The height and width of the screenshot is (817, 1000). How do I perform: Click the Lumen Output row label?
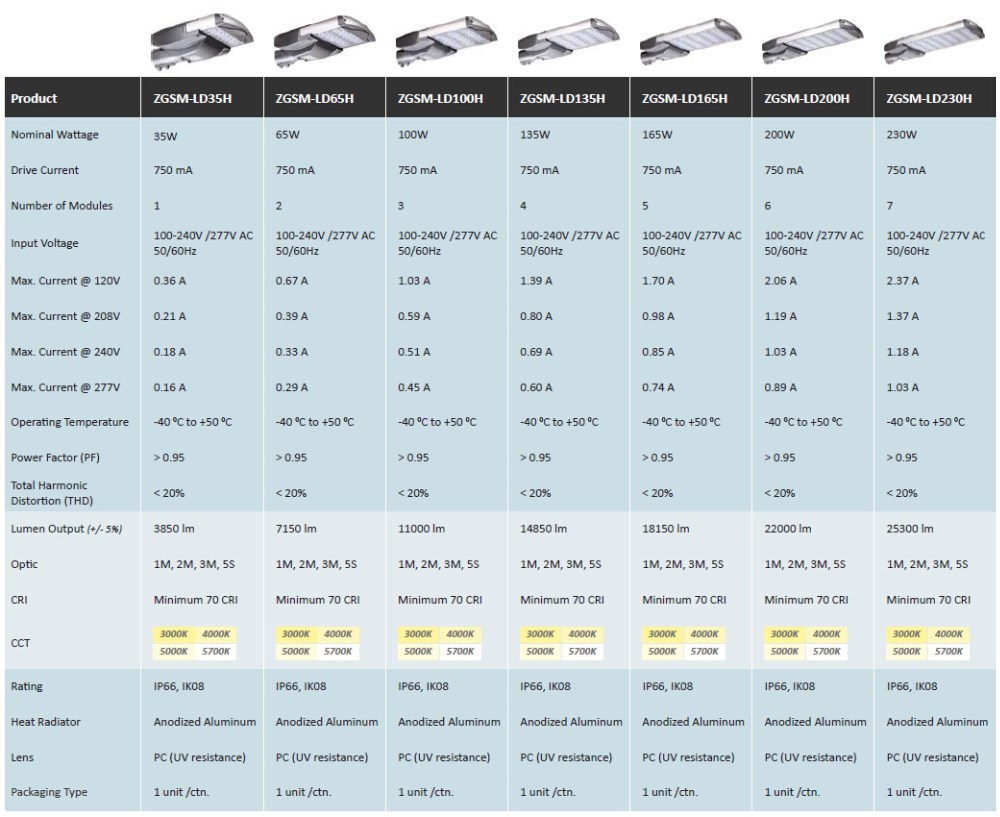66,529
